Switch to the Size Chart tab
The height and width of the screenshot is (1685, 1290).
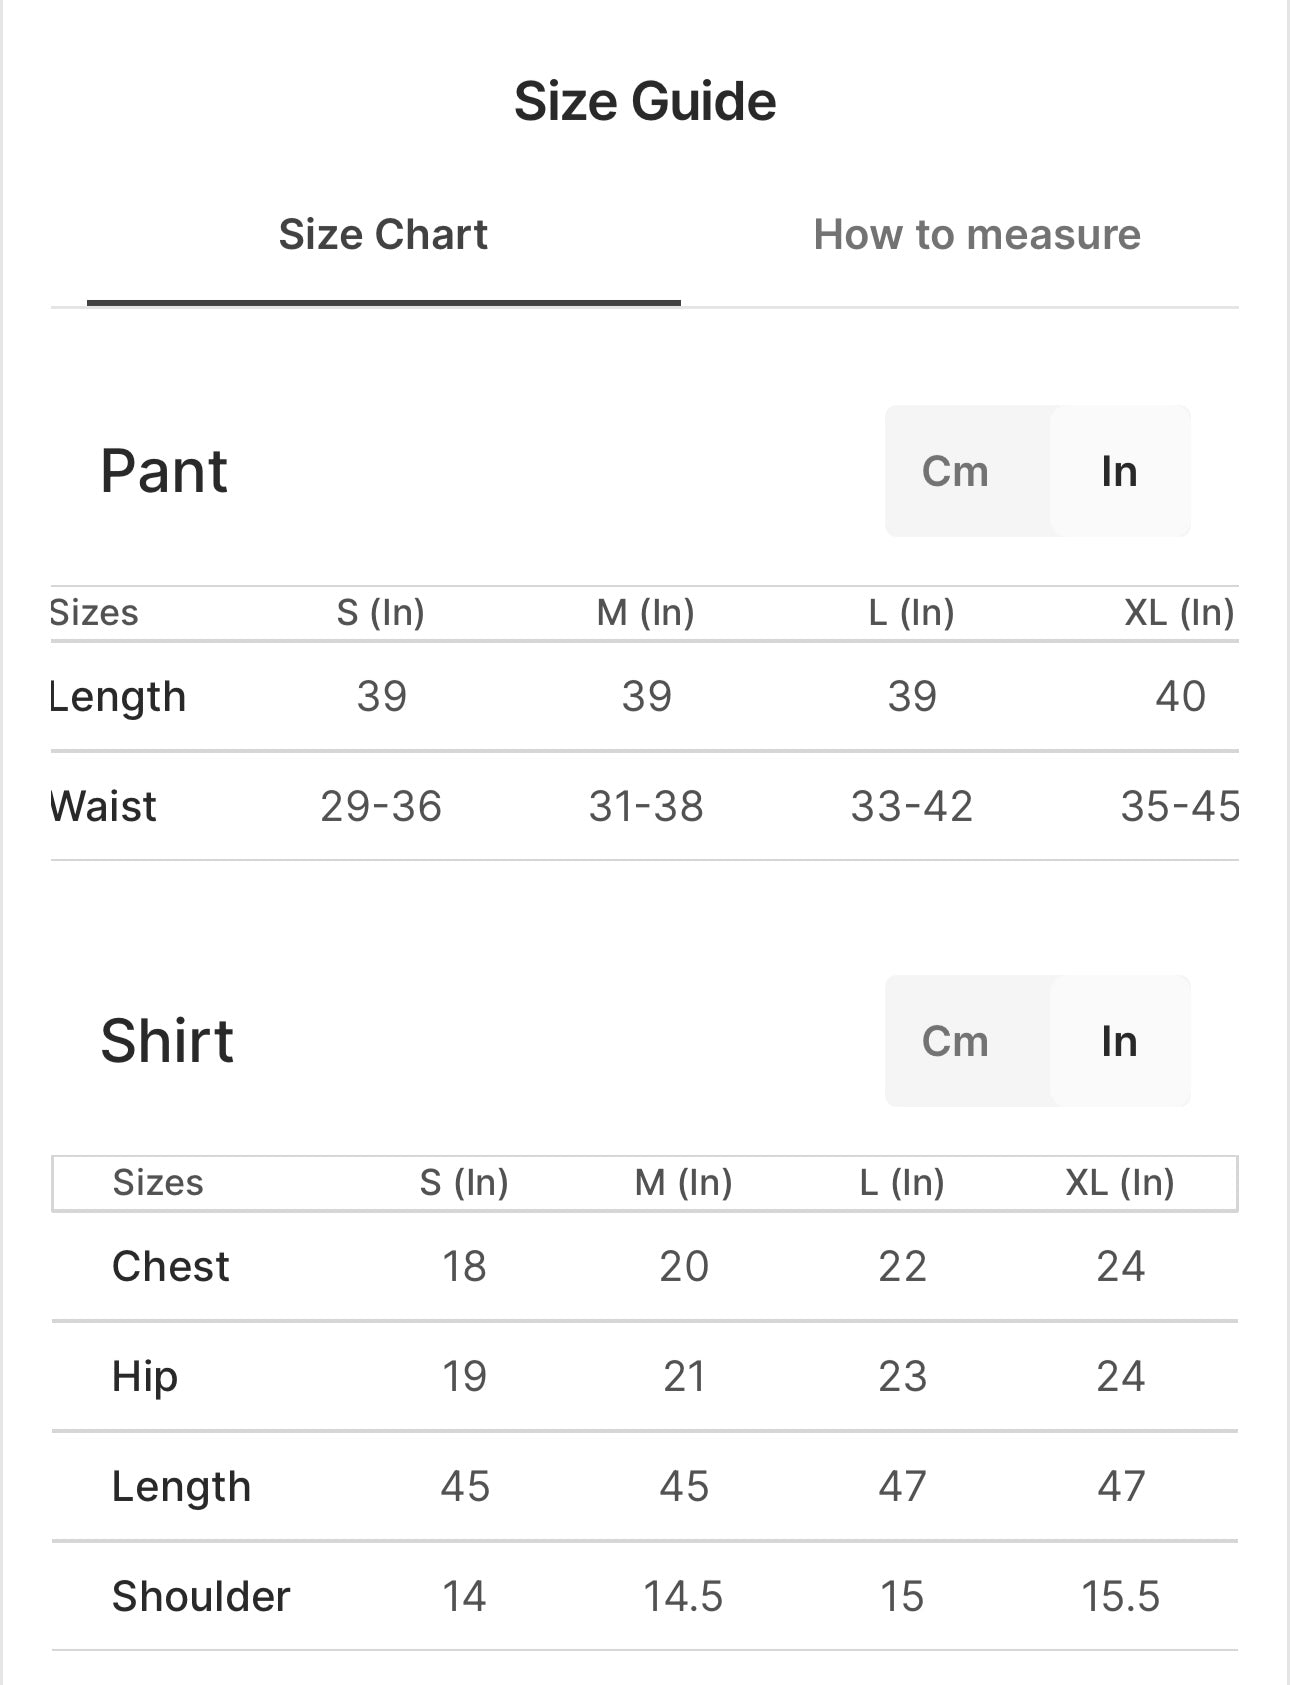[x=383, y=235]
